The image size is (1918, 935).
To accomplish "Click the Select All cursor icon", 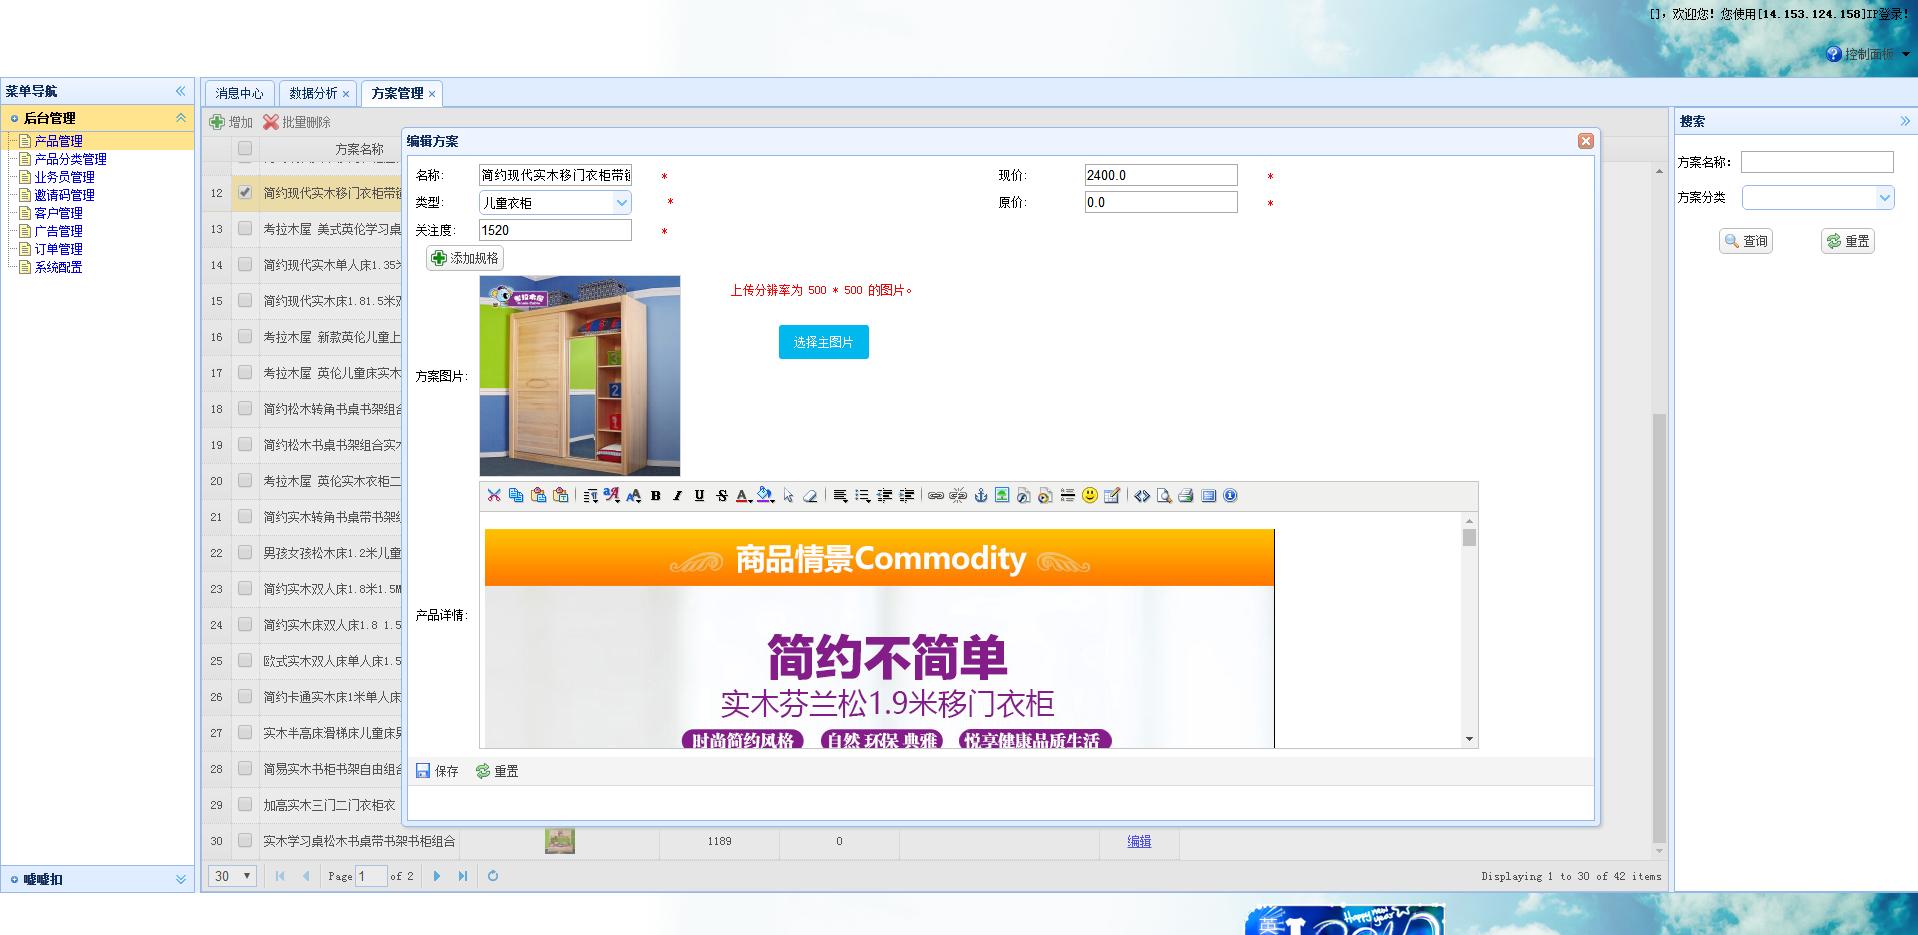I will pos(788,495).
